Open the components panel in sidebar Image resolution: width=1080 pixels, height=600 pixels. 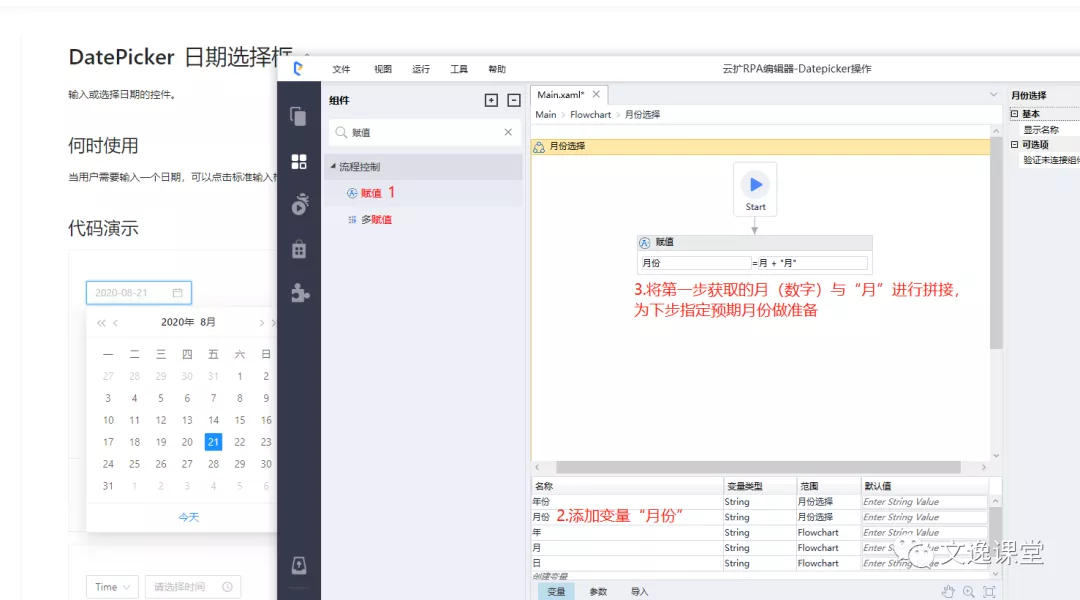tap(298, 161)
